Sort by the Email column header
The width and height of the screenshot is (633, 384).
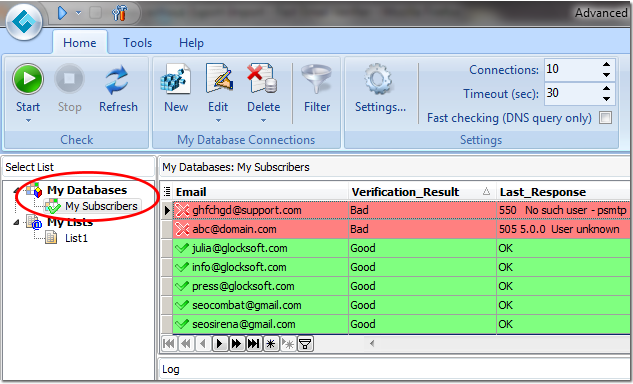click(x=260, y=192)
